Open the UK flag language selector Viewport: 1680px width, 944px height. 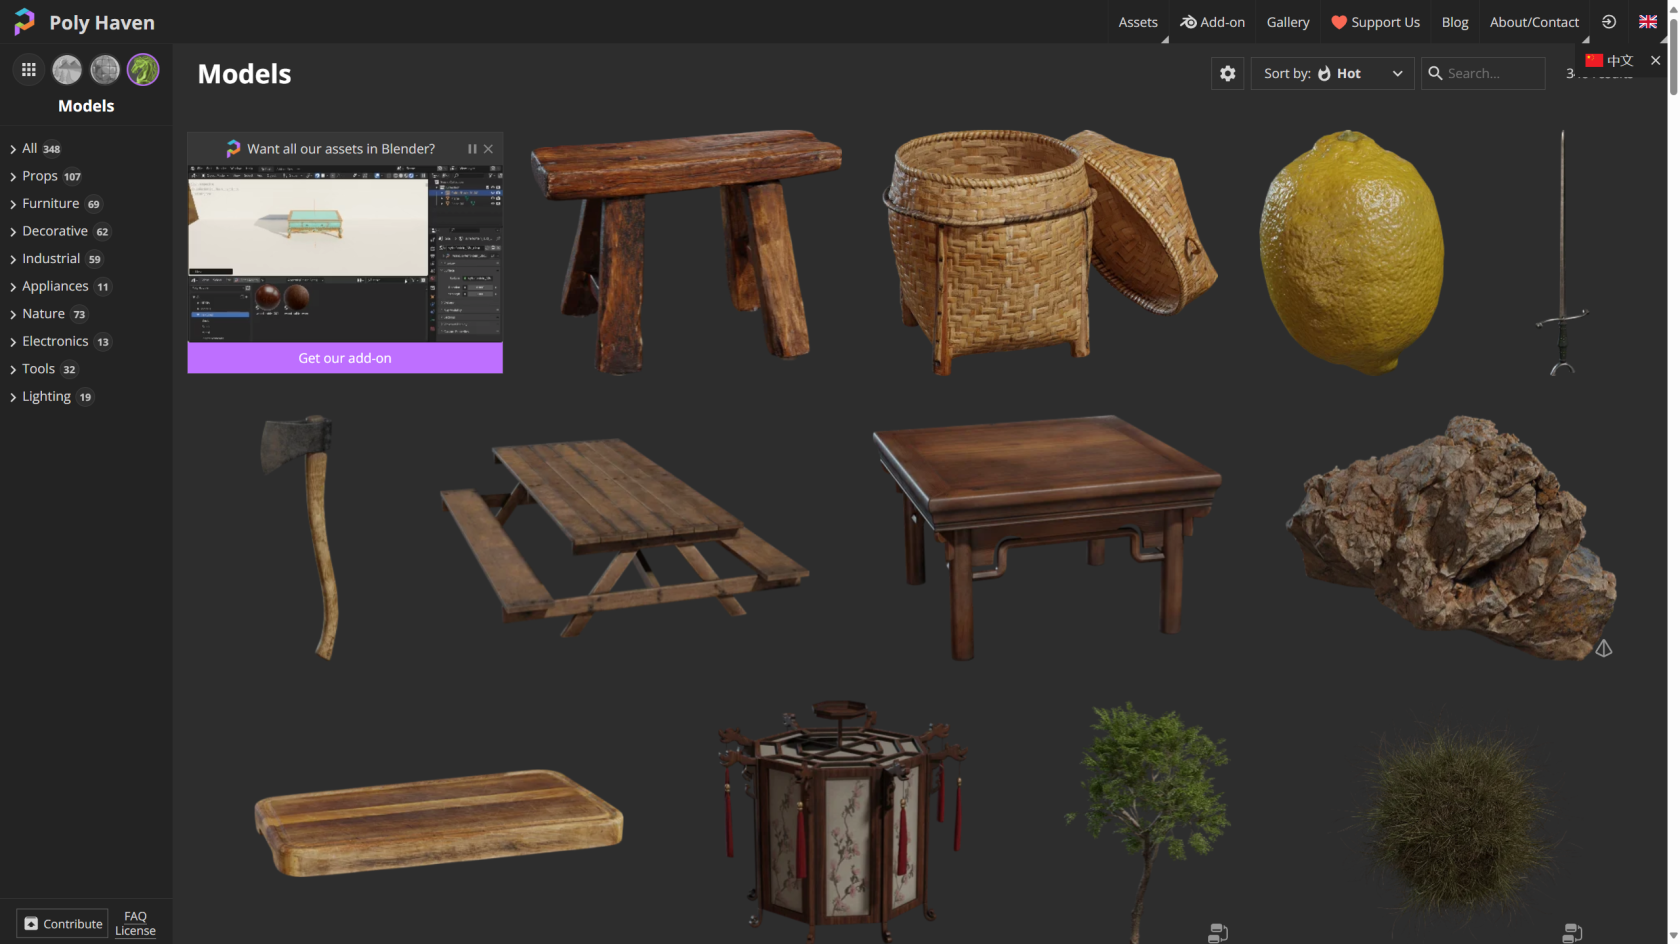[x=1648, y=22]
